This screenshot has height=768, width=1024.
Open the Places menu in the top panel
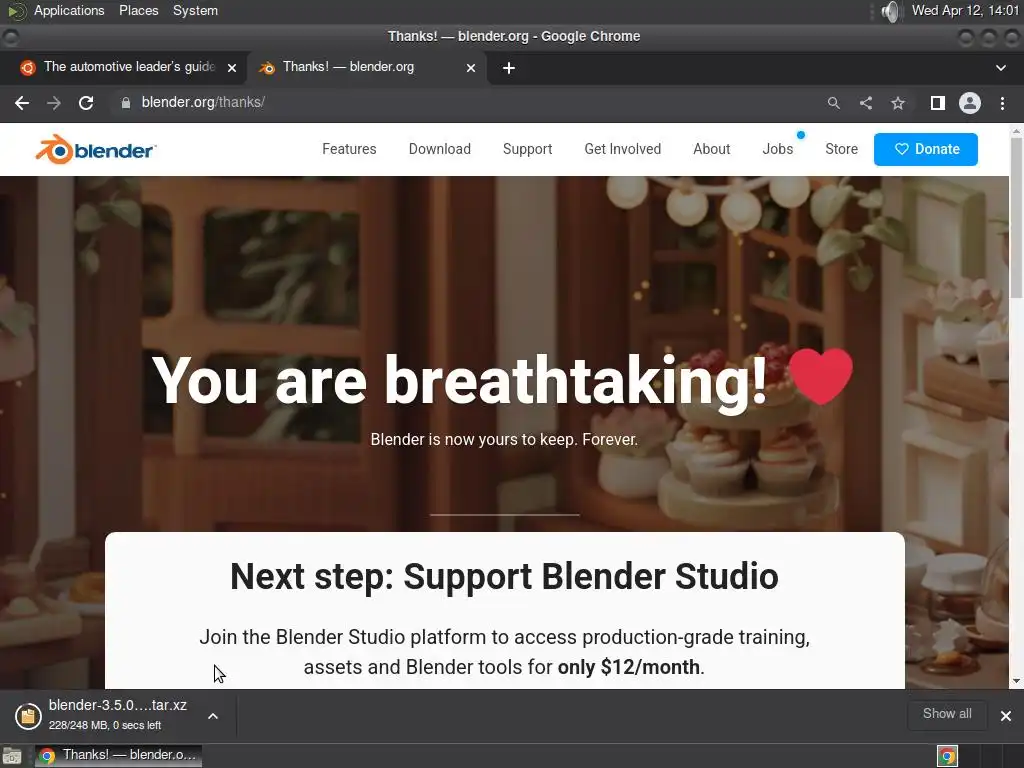[x=138, y=10]
